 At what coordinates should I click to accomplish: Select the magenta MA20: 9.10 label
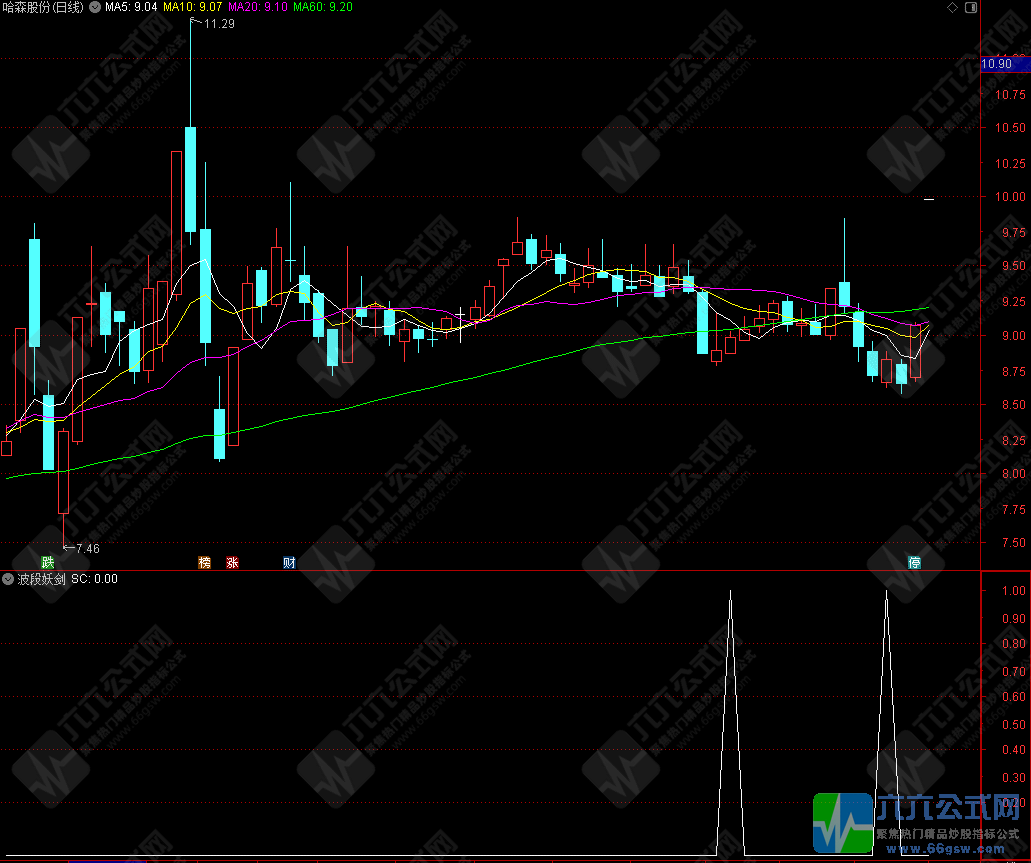pos(258,7)
